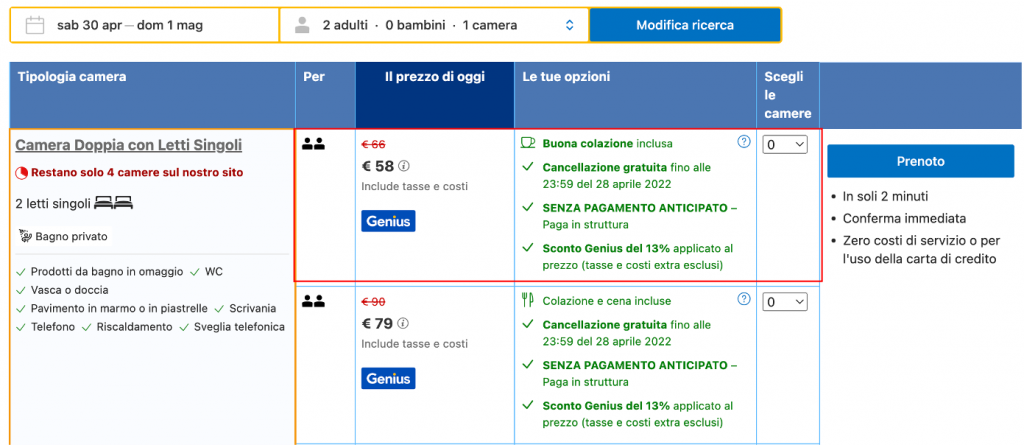Click help icon for breakfast and dinner option
The image size is (1024, 445).
point(743,299)
